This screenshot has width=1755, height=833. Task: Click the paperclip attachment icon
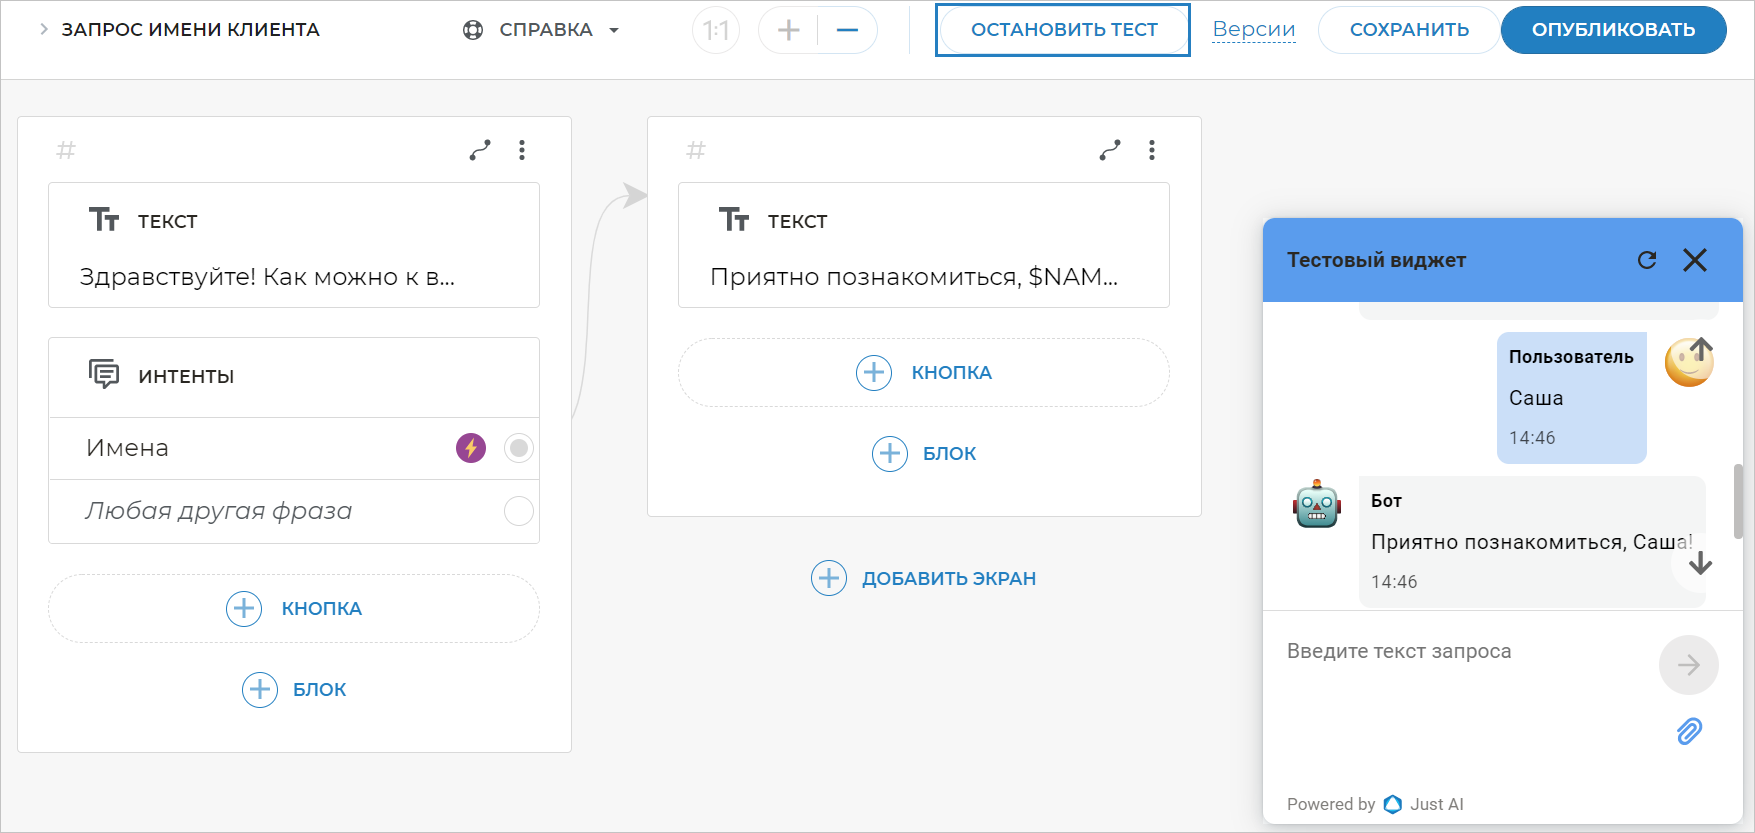(x=1689, y=731)
